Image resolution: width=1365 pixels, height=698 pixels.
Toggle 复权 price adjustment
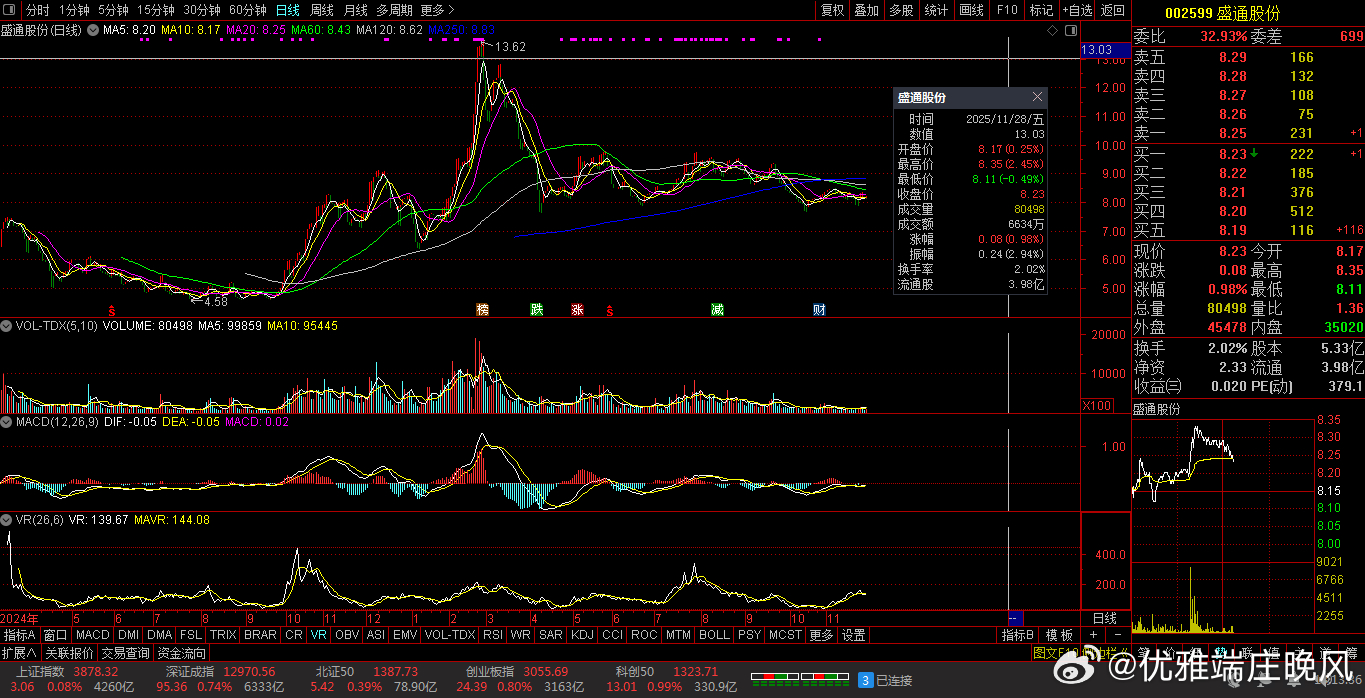coord(832,10)
